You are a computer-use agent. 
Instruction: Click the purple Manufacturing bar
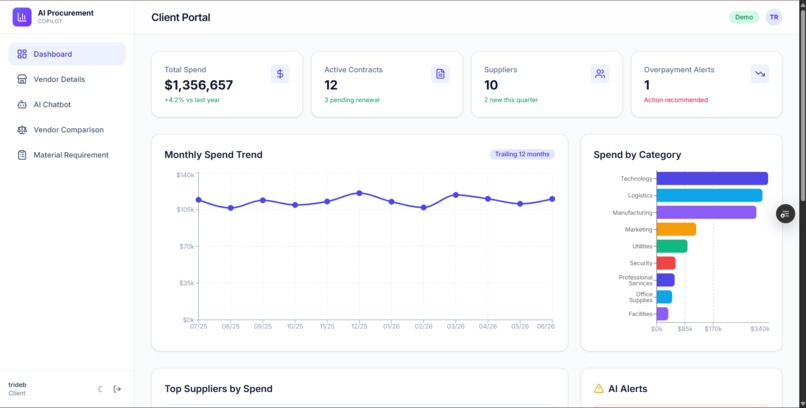(x=706, y=212)
